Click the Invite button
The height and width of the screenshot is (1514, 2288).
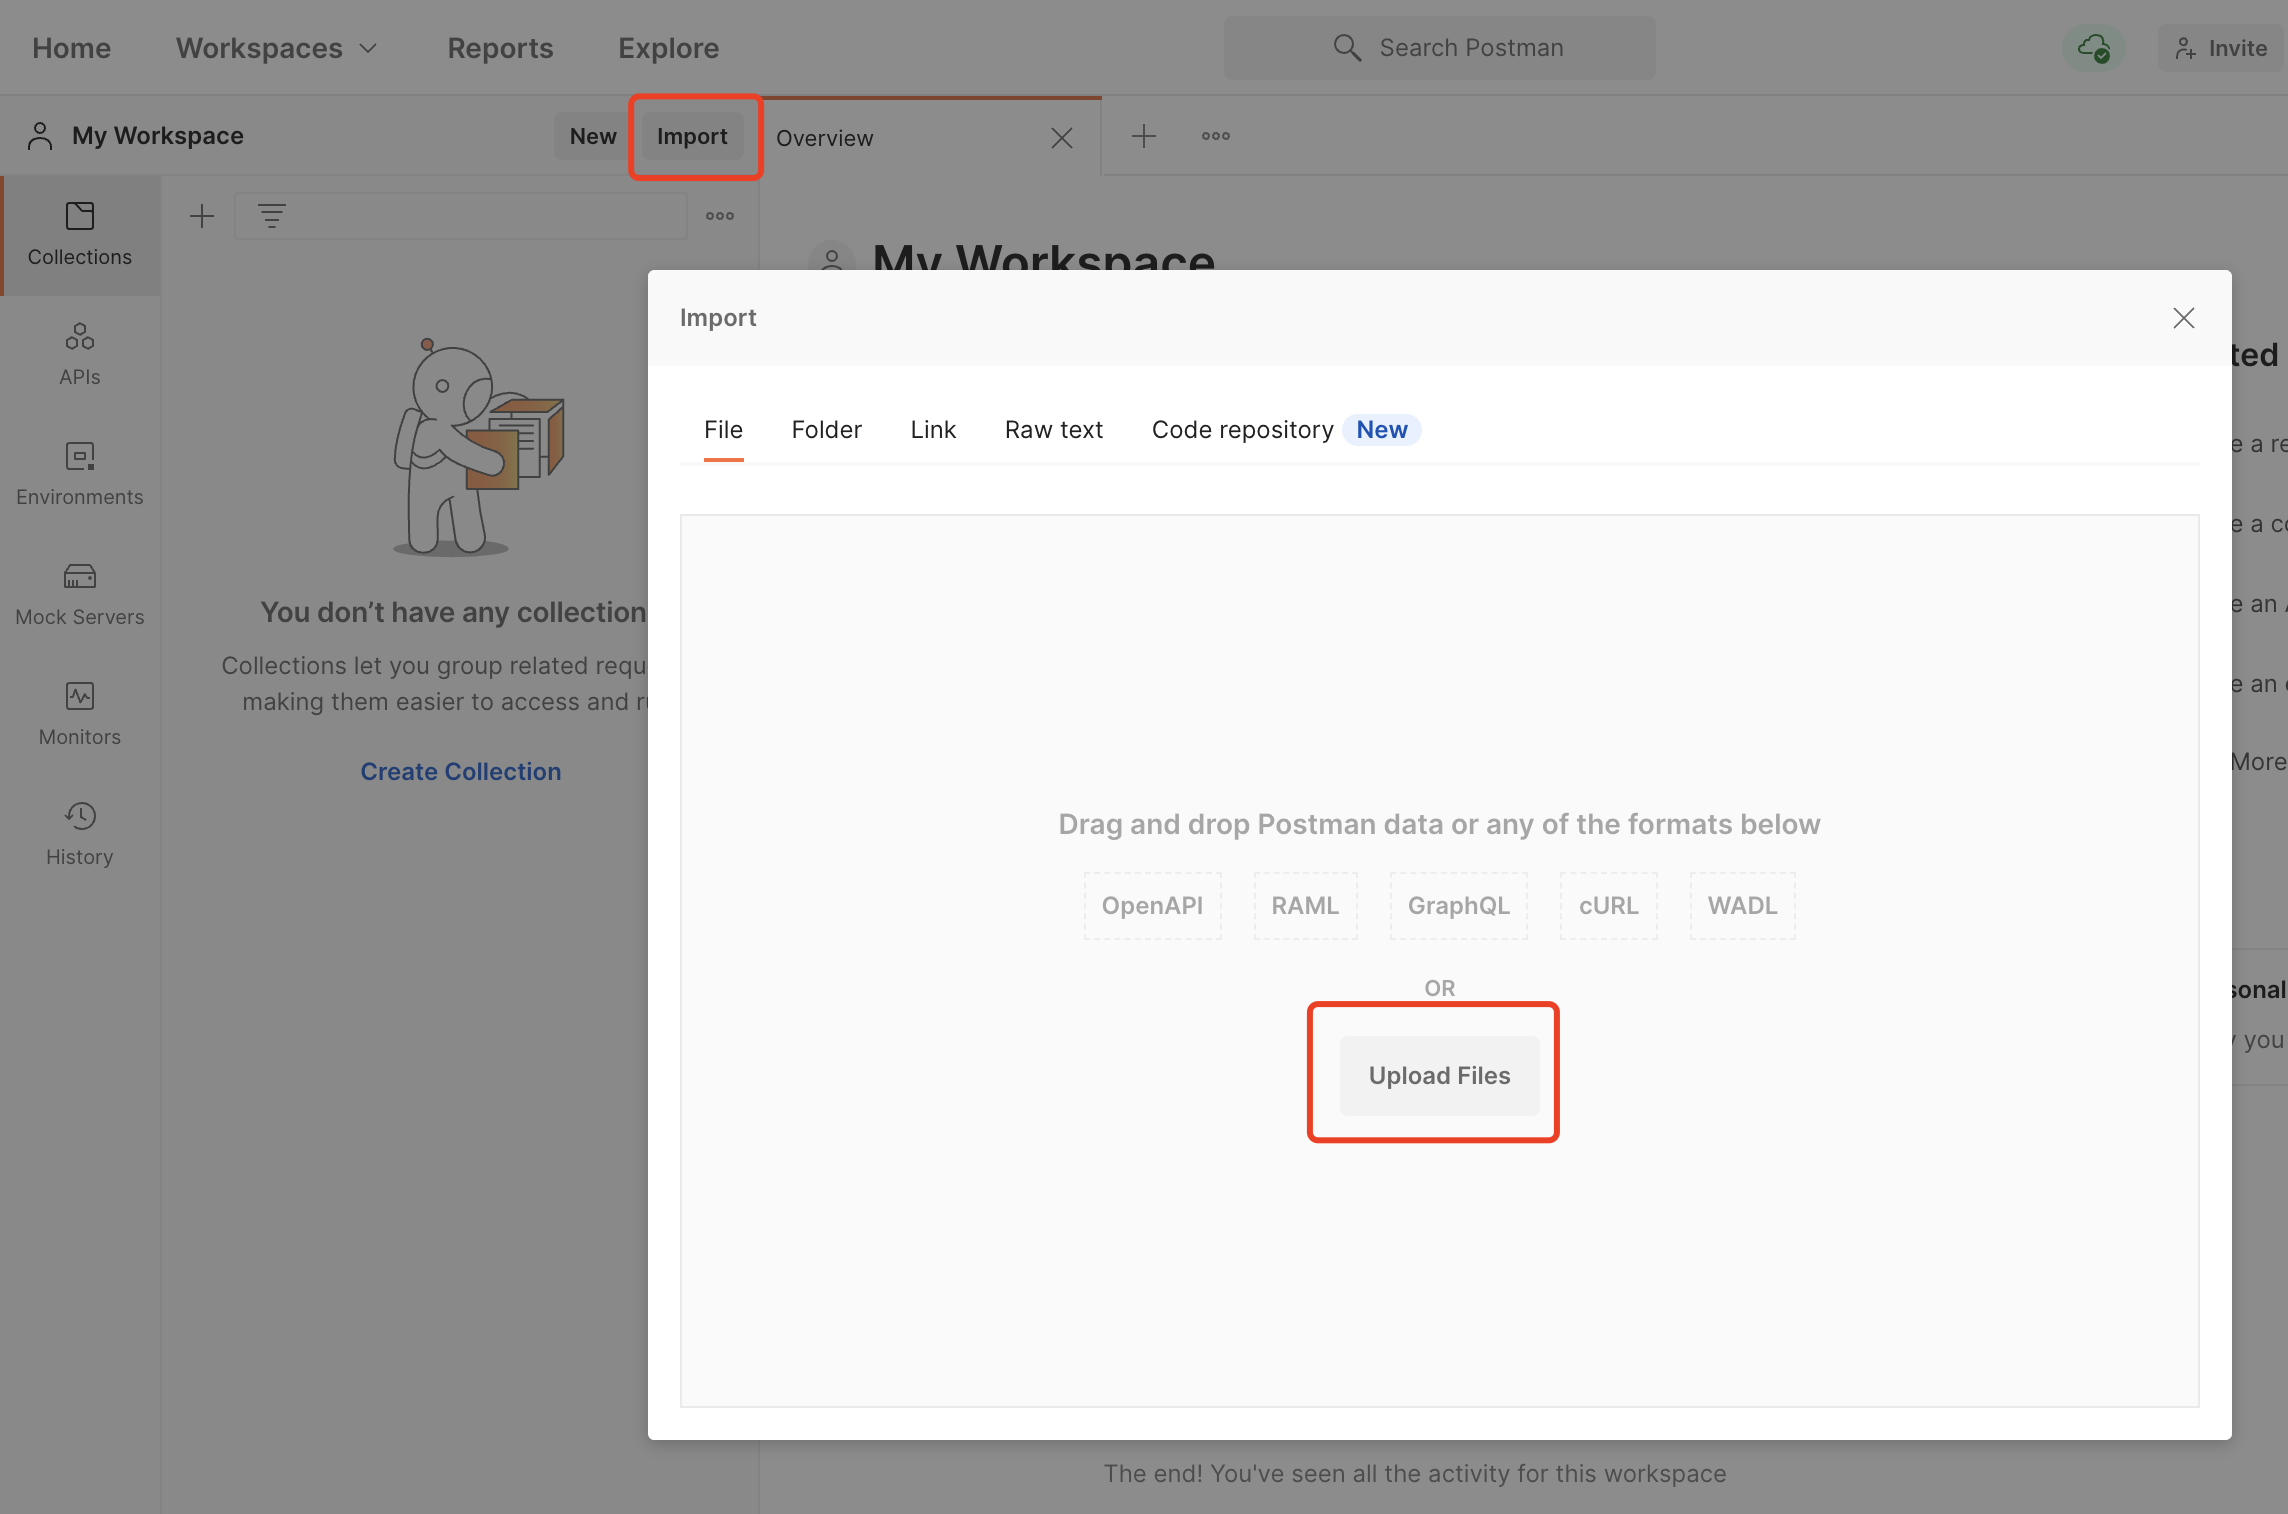2222,48
